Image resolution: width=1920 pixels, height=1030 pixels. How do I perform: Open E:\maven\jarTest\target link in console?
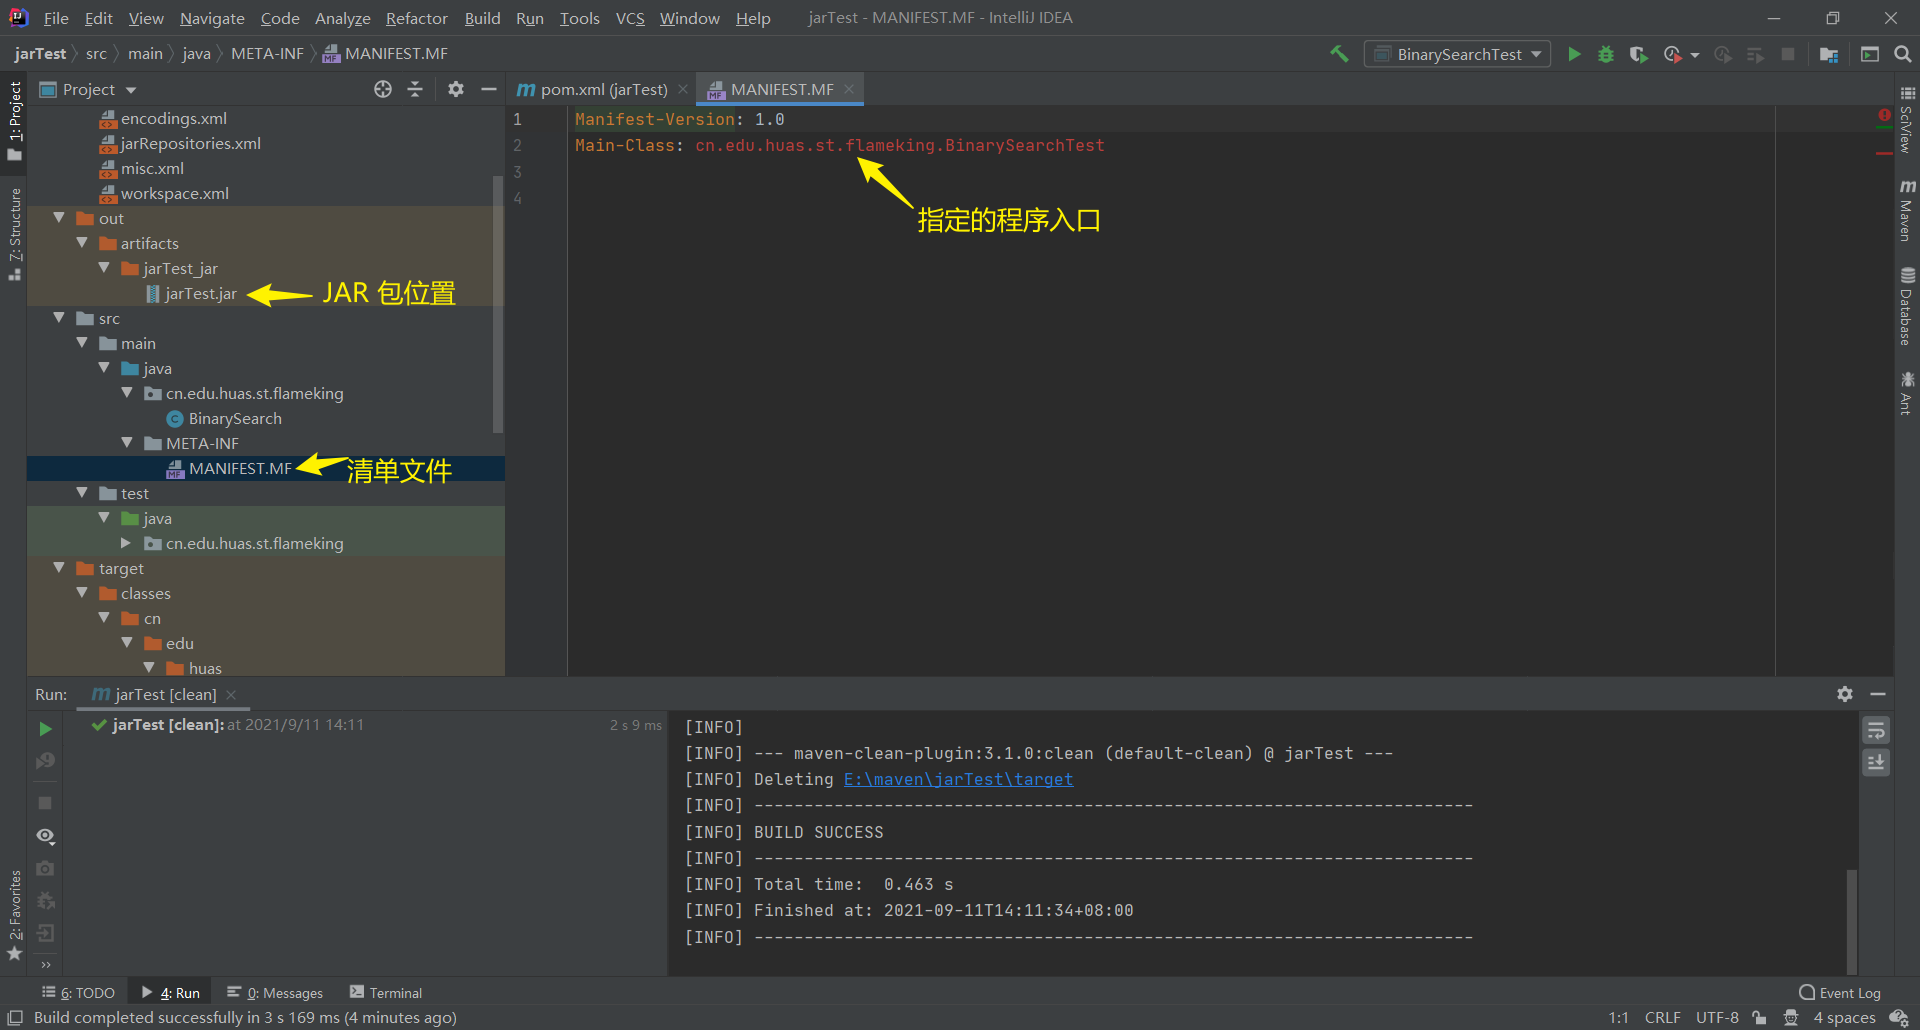pos(958,779)
